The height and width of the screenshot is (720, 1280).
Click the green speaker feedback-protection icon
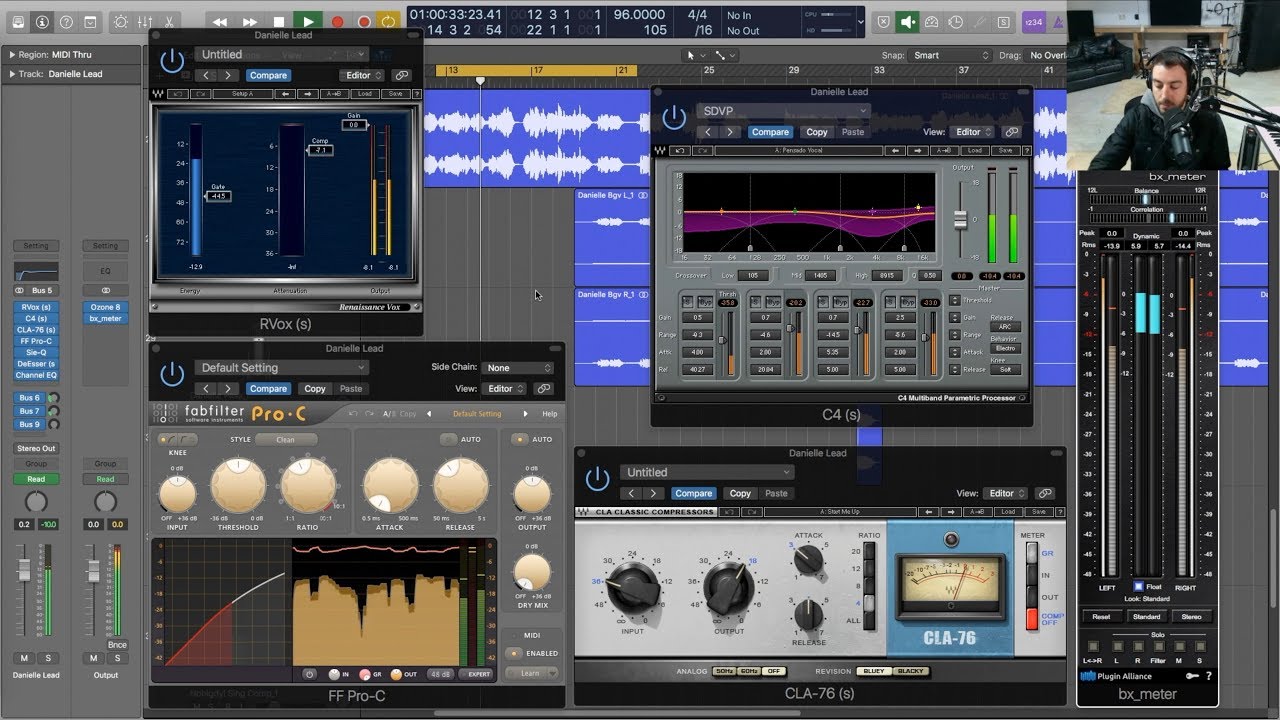(908, 21)
